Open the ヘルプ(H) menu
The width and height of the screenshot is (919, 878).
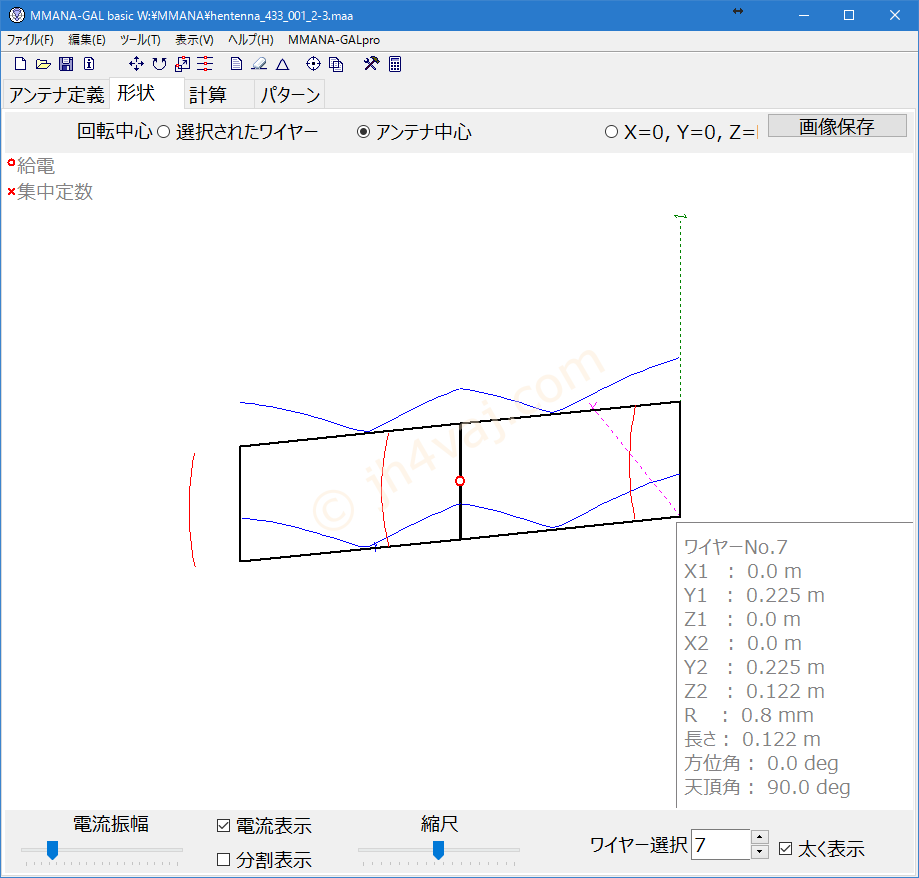[251, 40]
